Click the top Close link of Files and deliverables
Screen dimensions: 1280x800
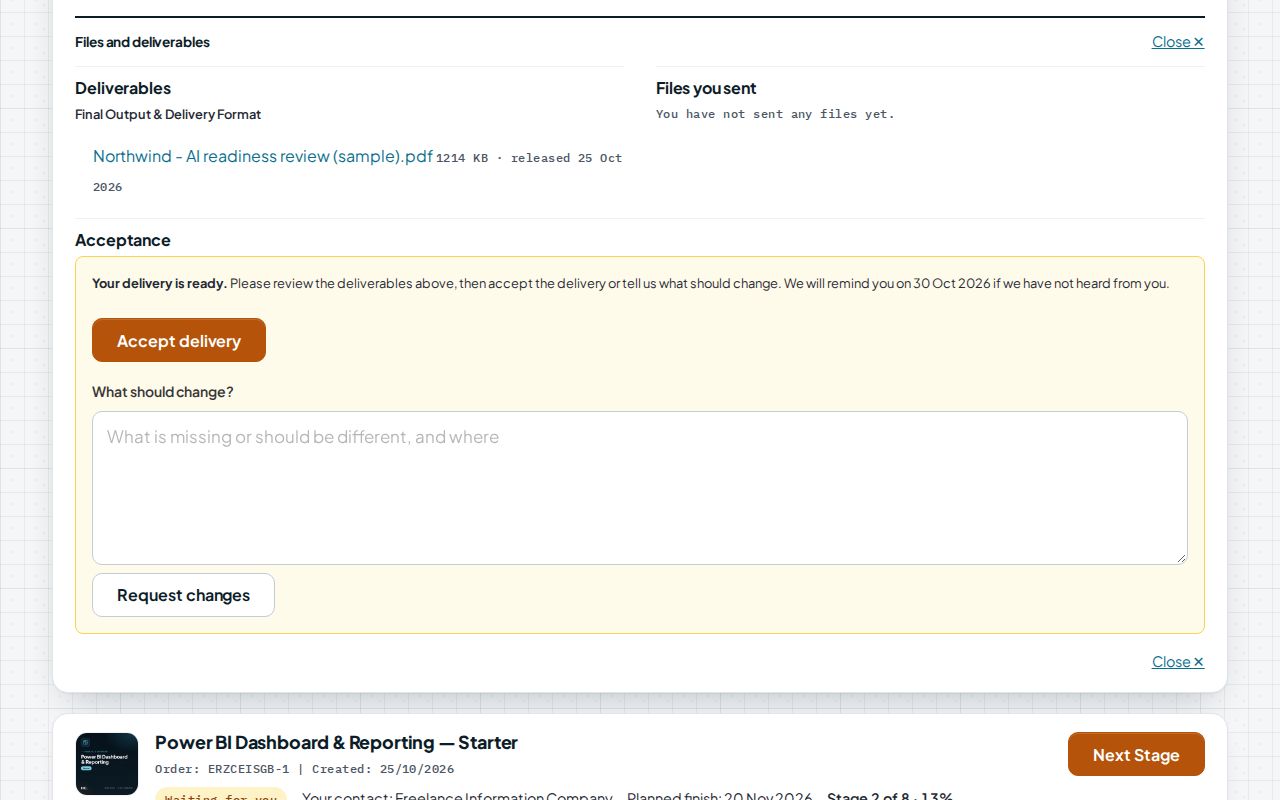click(1178, 42)
